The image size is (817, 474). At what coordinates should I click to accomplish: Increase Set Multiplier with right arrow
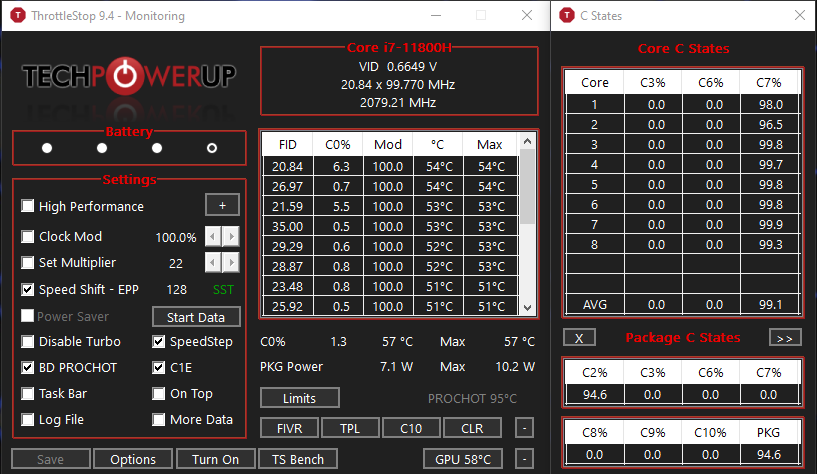coord(231,263)
